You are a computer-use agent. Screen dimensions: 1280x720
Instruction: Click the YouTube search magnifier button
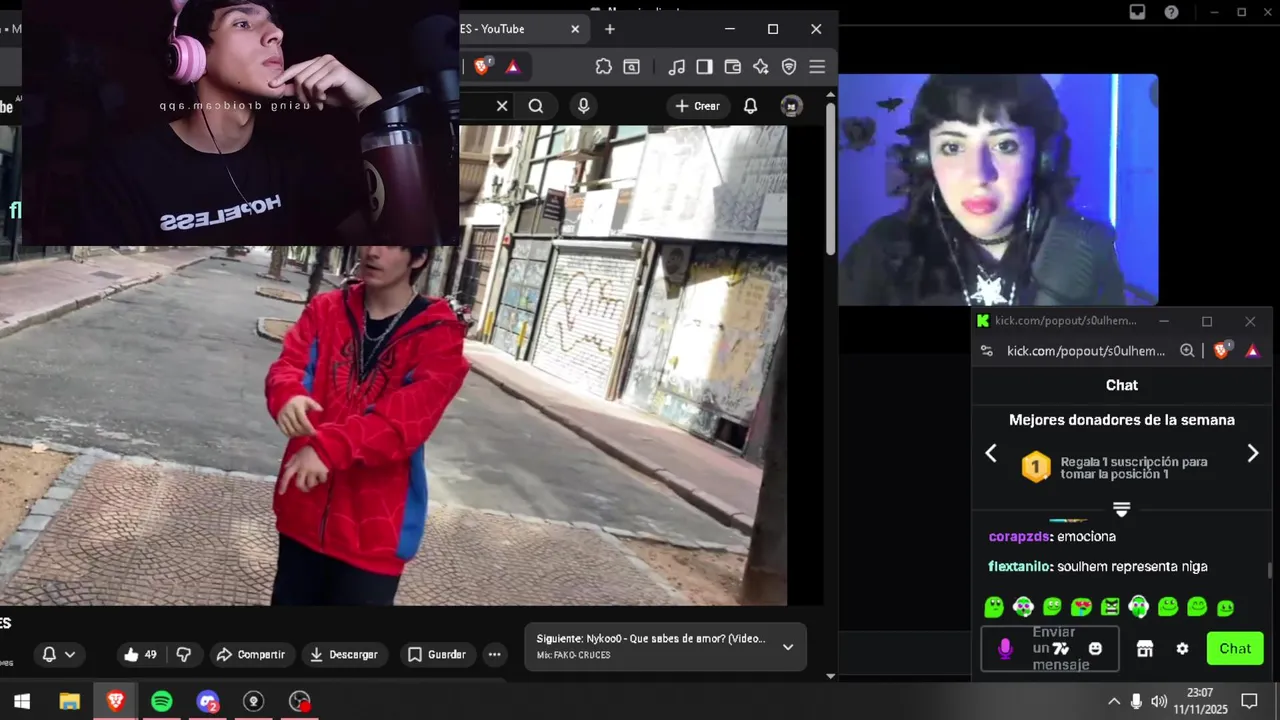point(536,106)
